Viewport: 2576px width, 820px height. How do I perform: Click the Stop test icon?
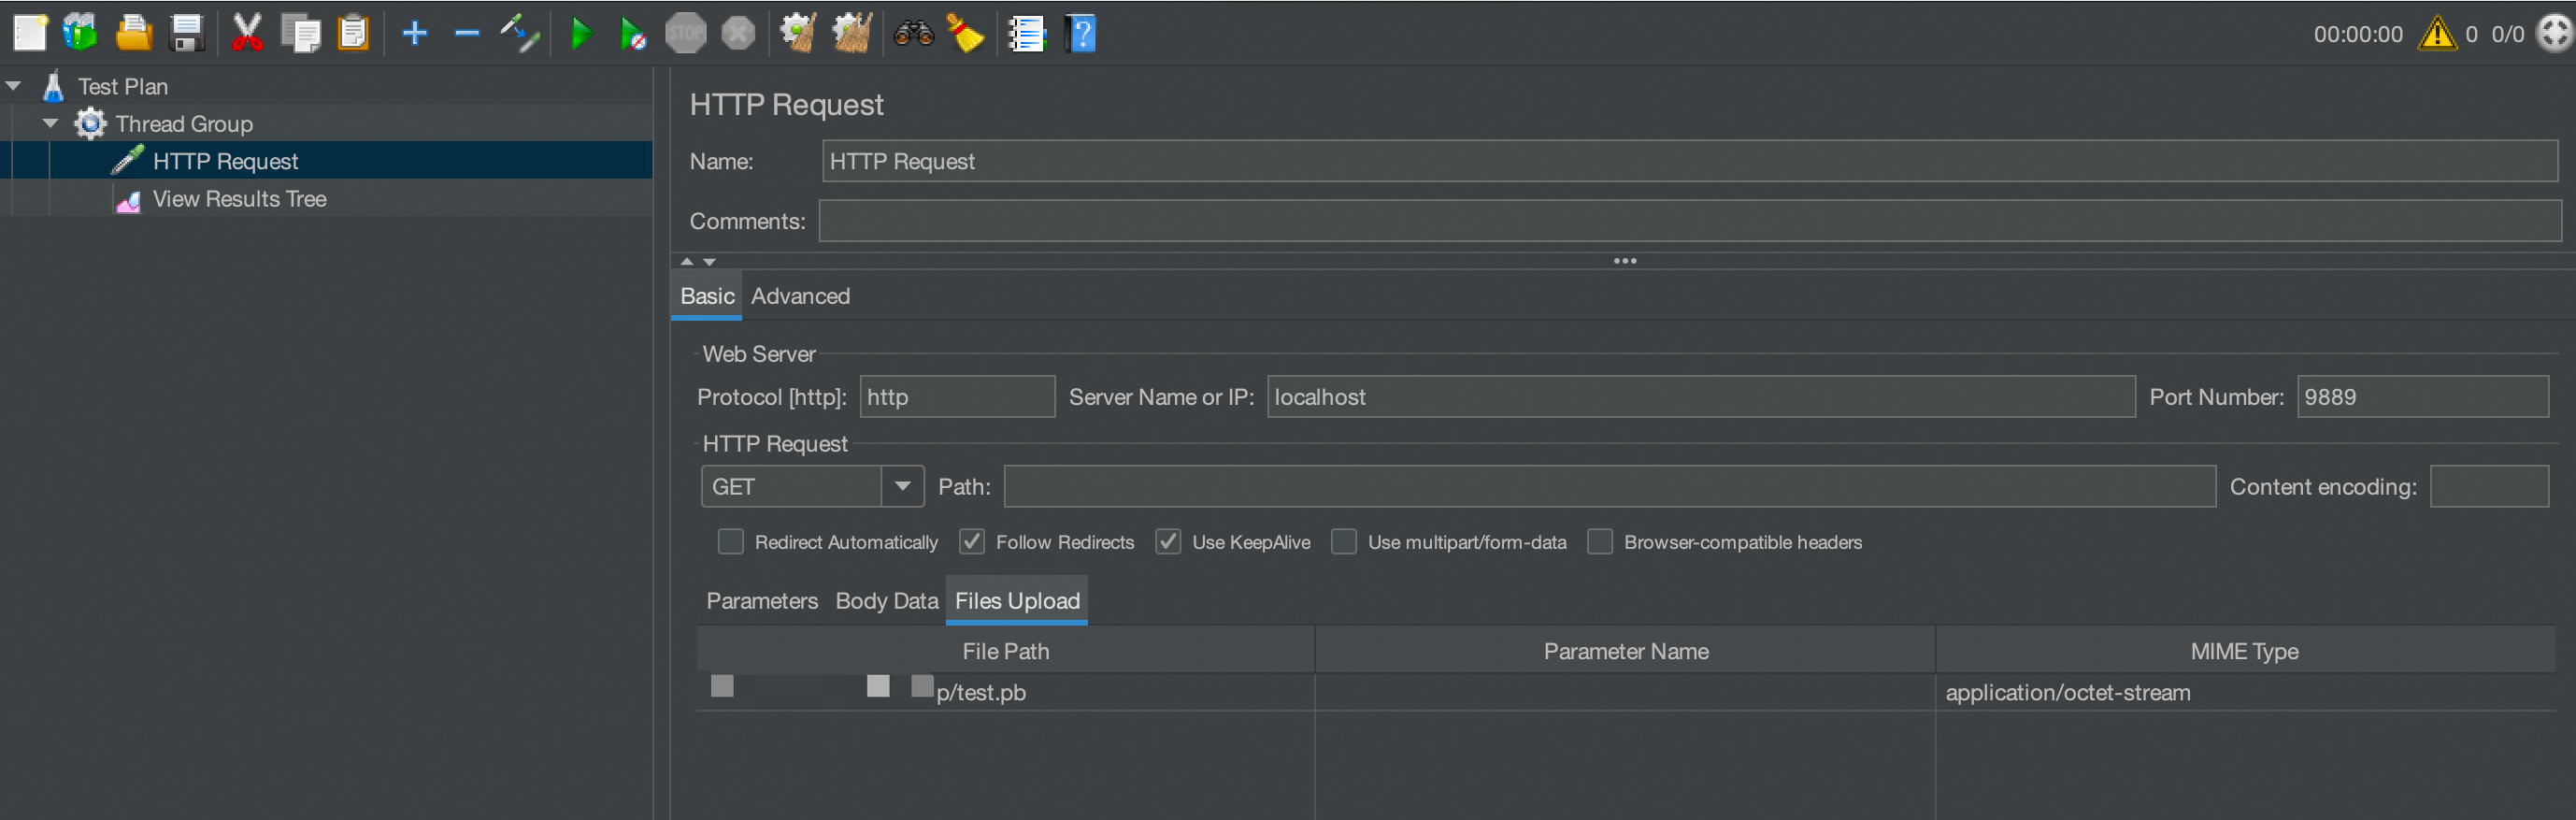click(x=686, y=33)
